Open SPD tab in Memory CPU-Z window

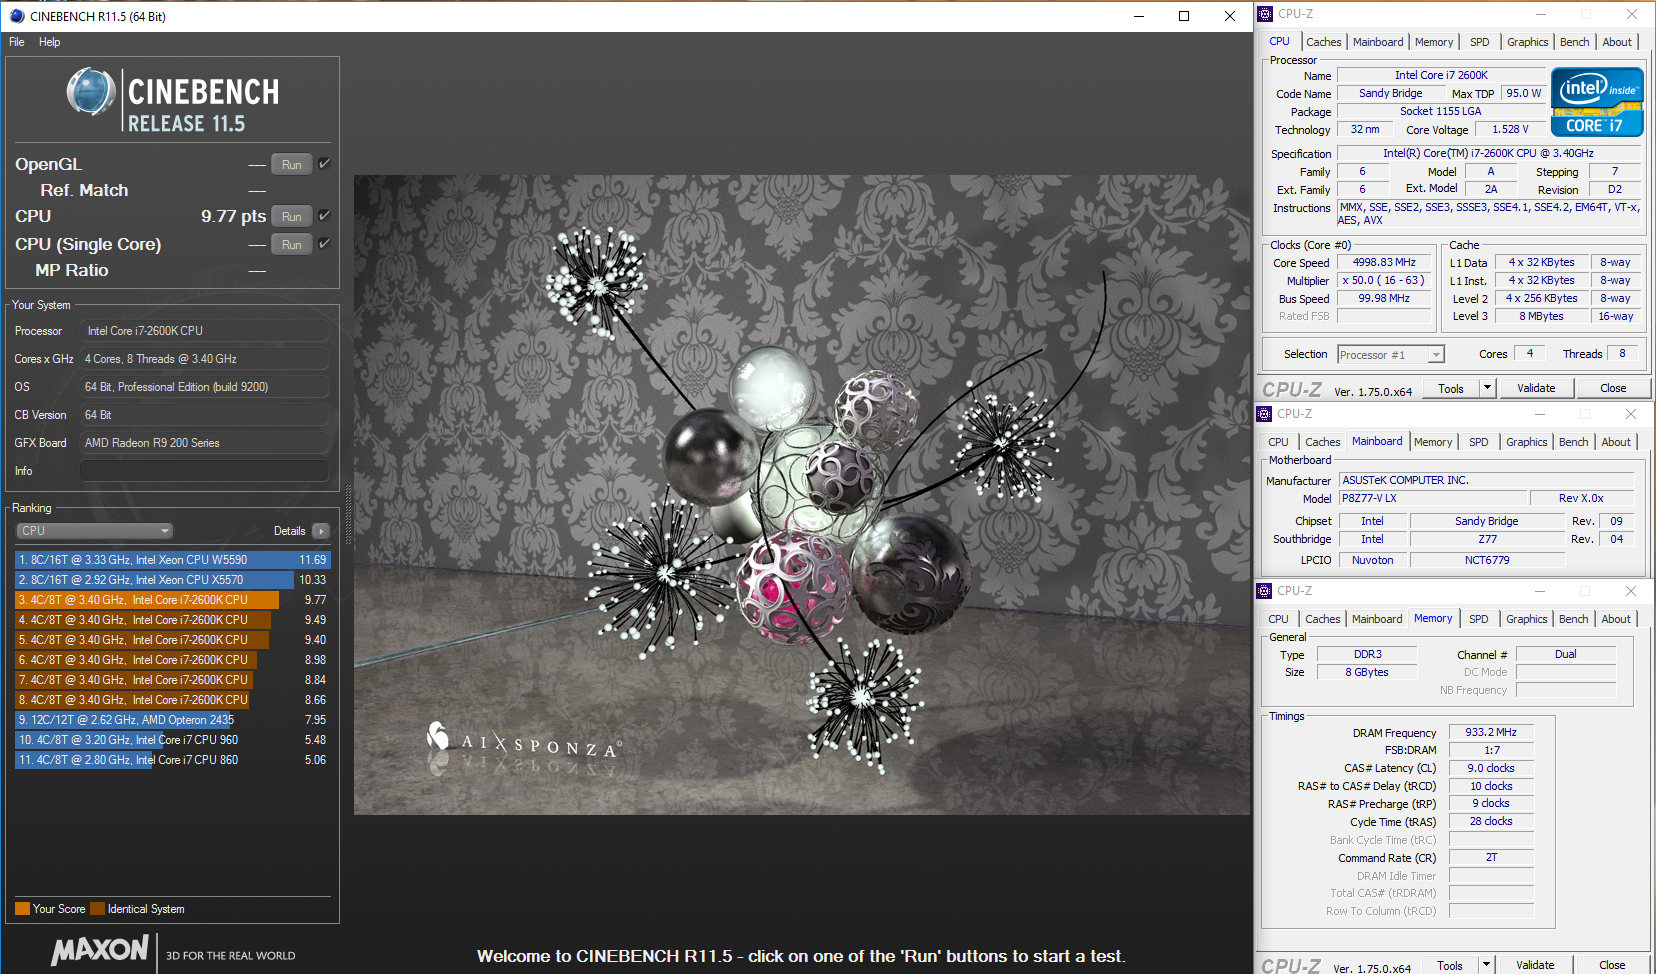(1479, 619)
